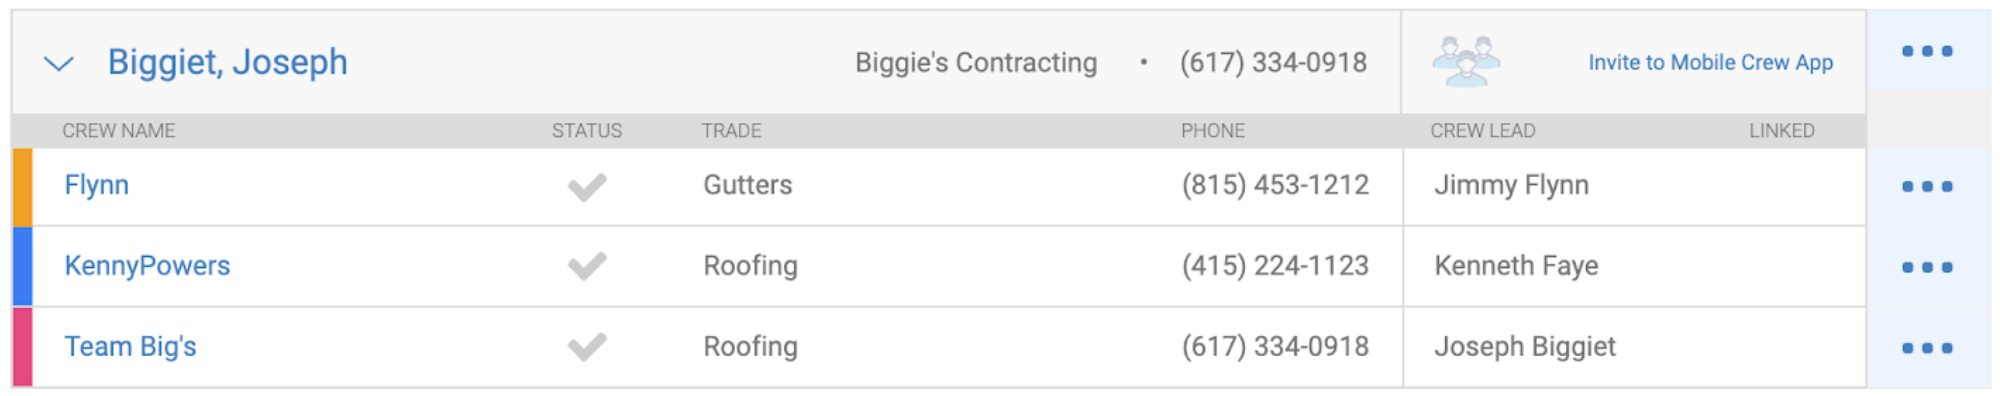Image resolution: width=2000 pixels, height=396 pixels.
Task: Open more options menu for KennyPowers crew
Action: point(1927,267)
